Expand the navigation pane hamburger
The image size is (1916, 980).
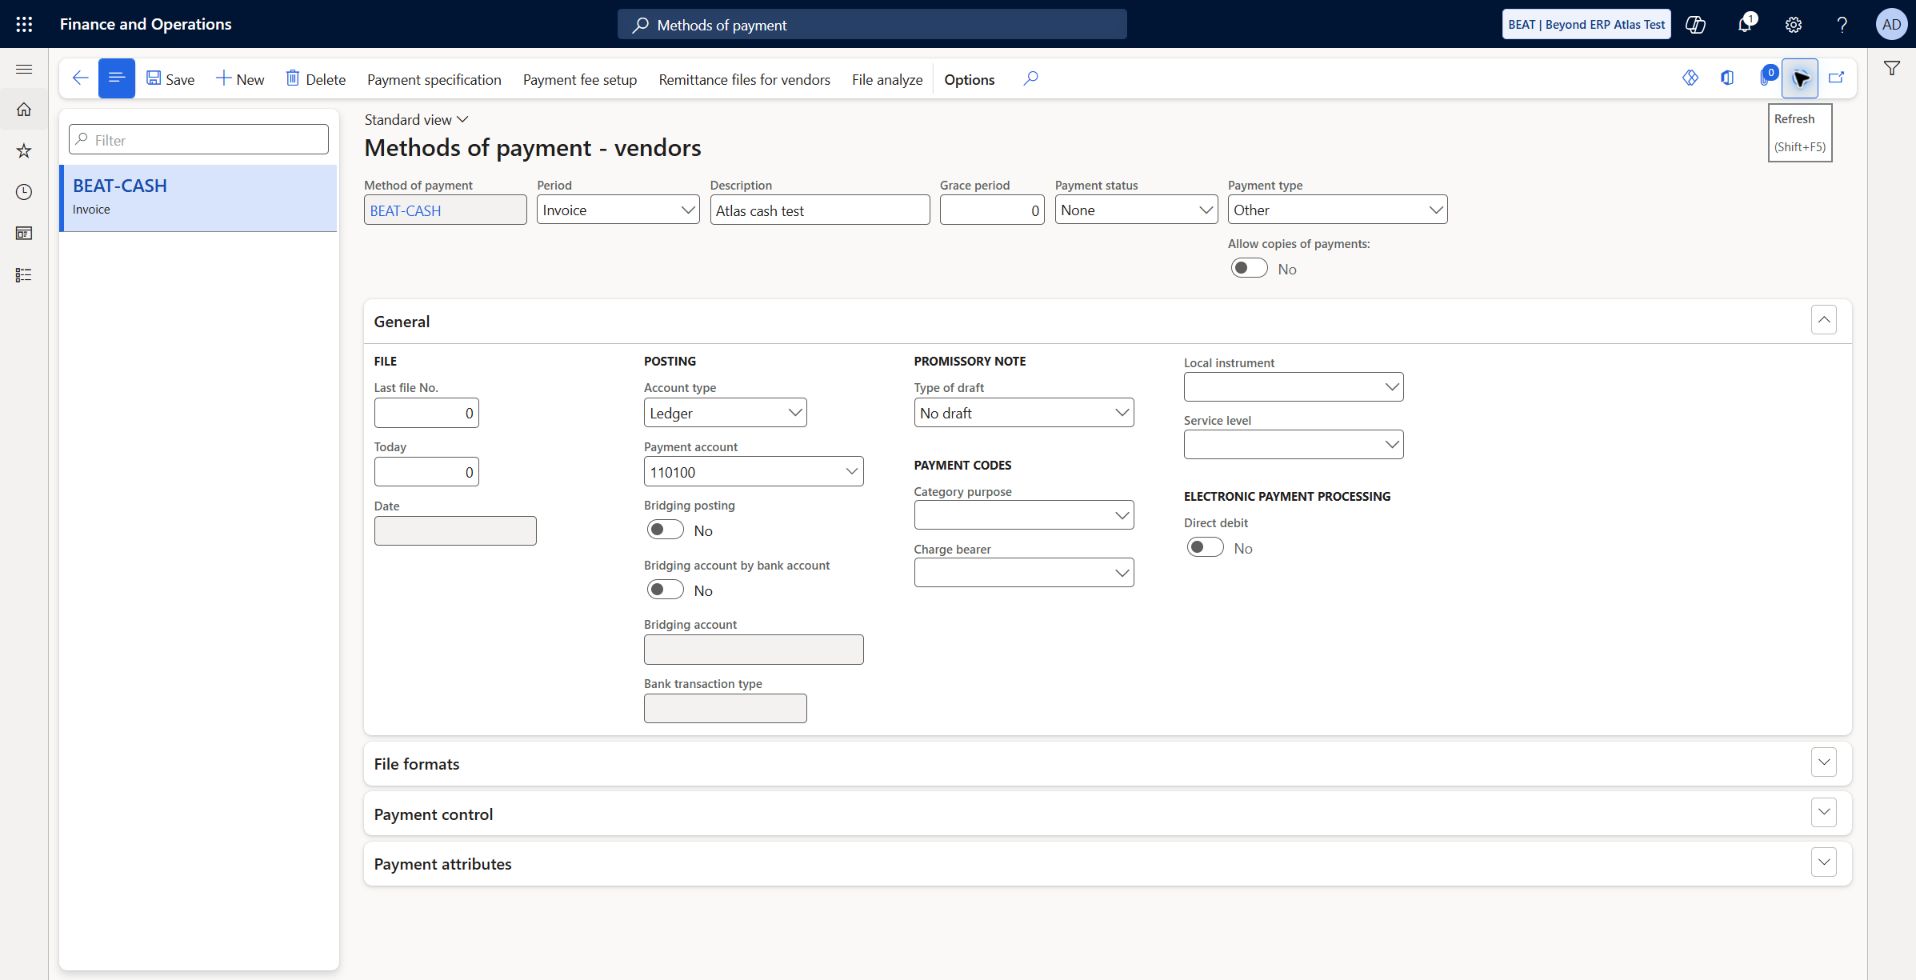click(24, 69)
